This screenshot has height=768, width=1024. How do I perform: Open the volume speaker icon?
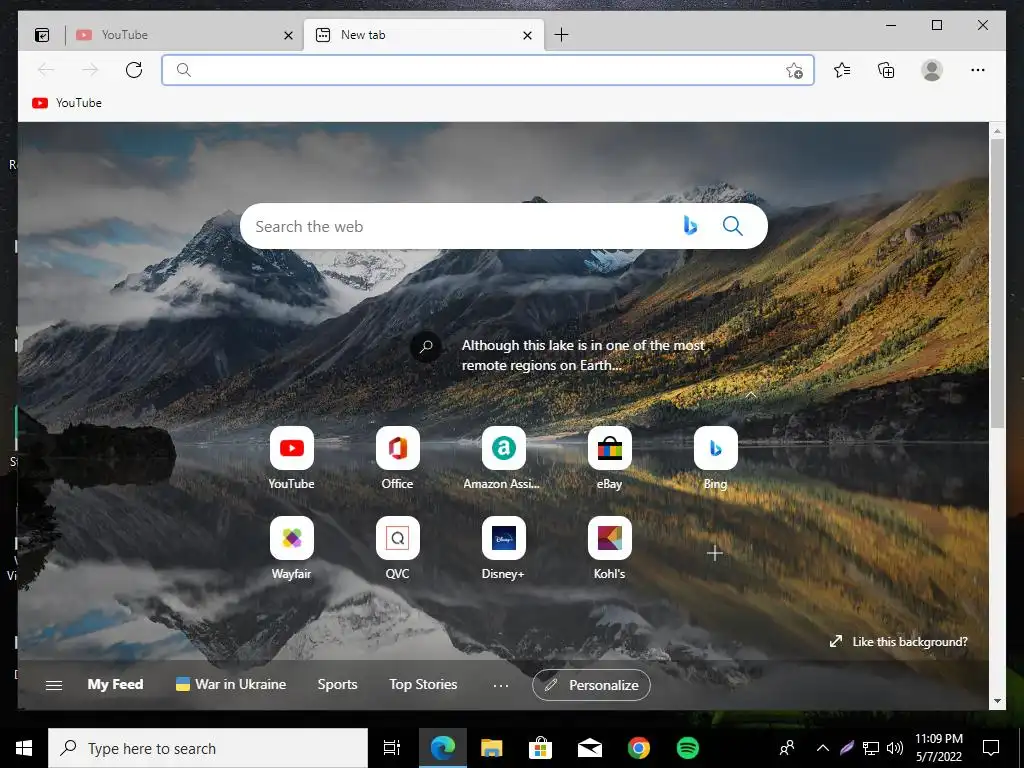pyautogui.click(x=895, y=748)
